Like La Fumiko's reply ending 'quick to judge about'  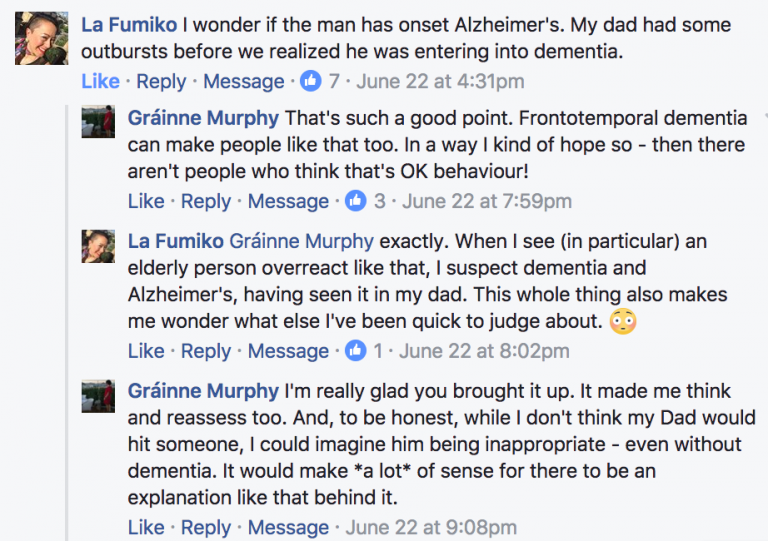146,351
